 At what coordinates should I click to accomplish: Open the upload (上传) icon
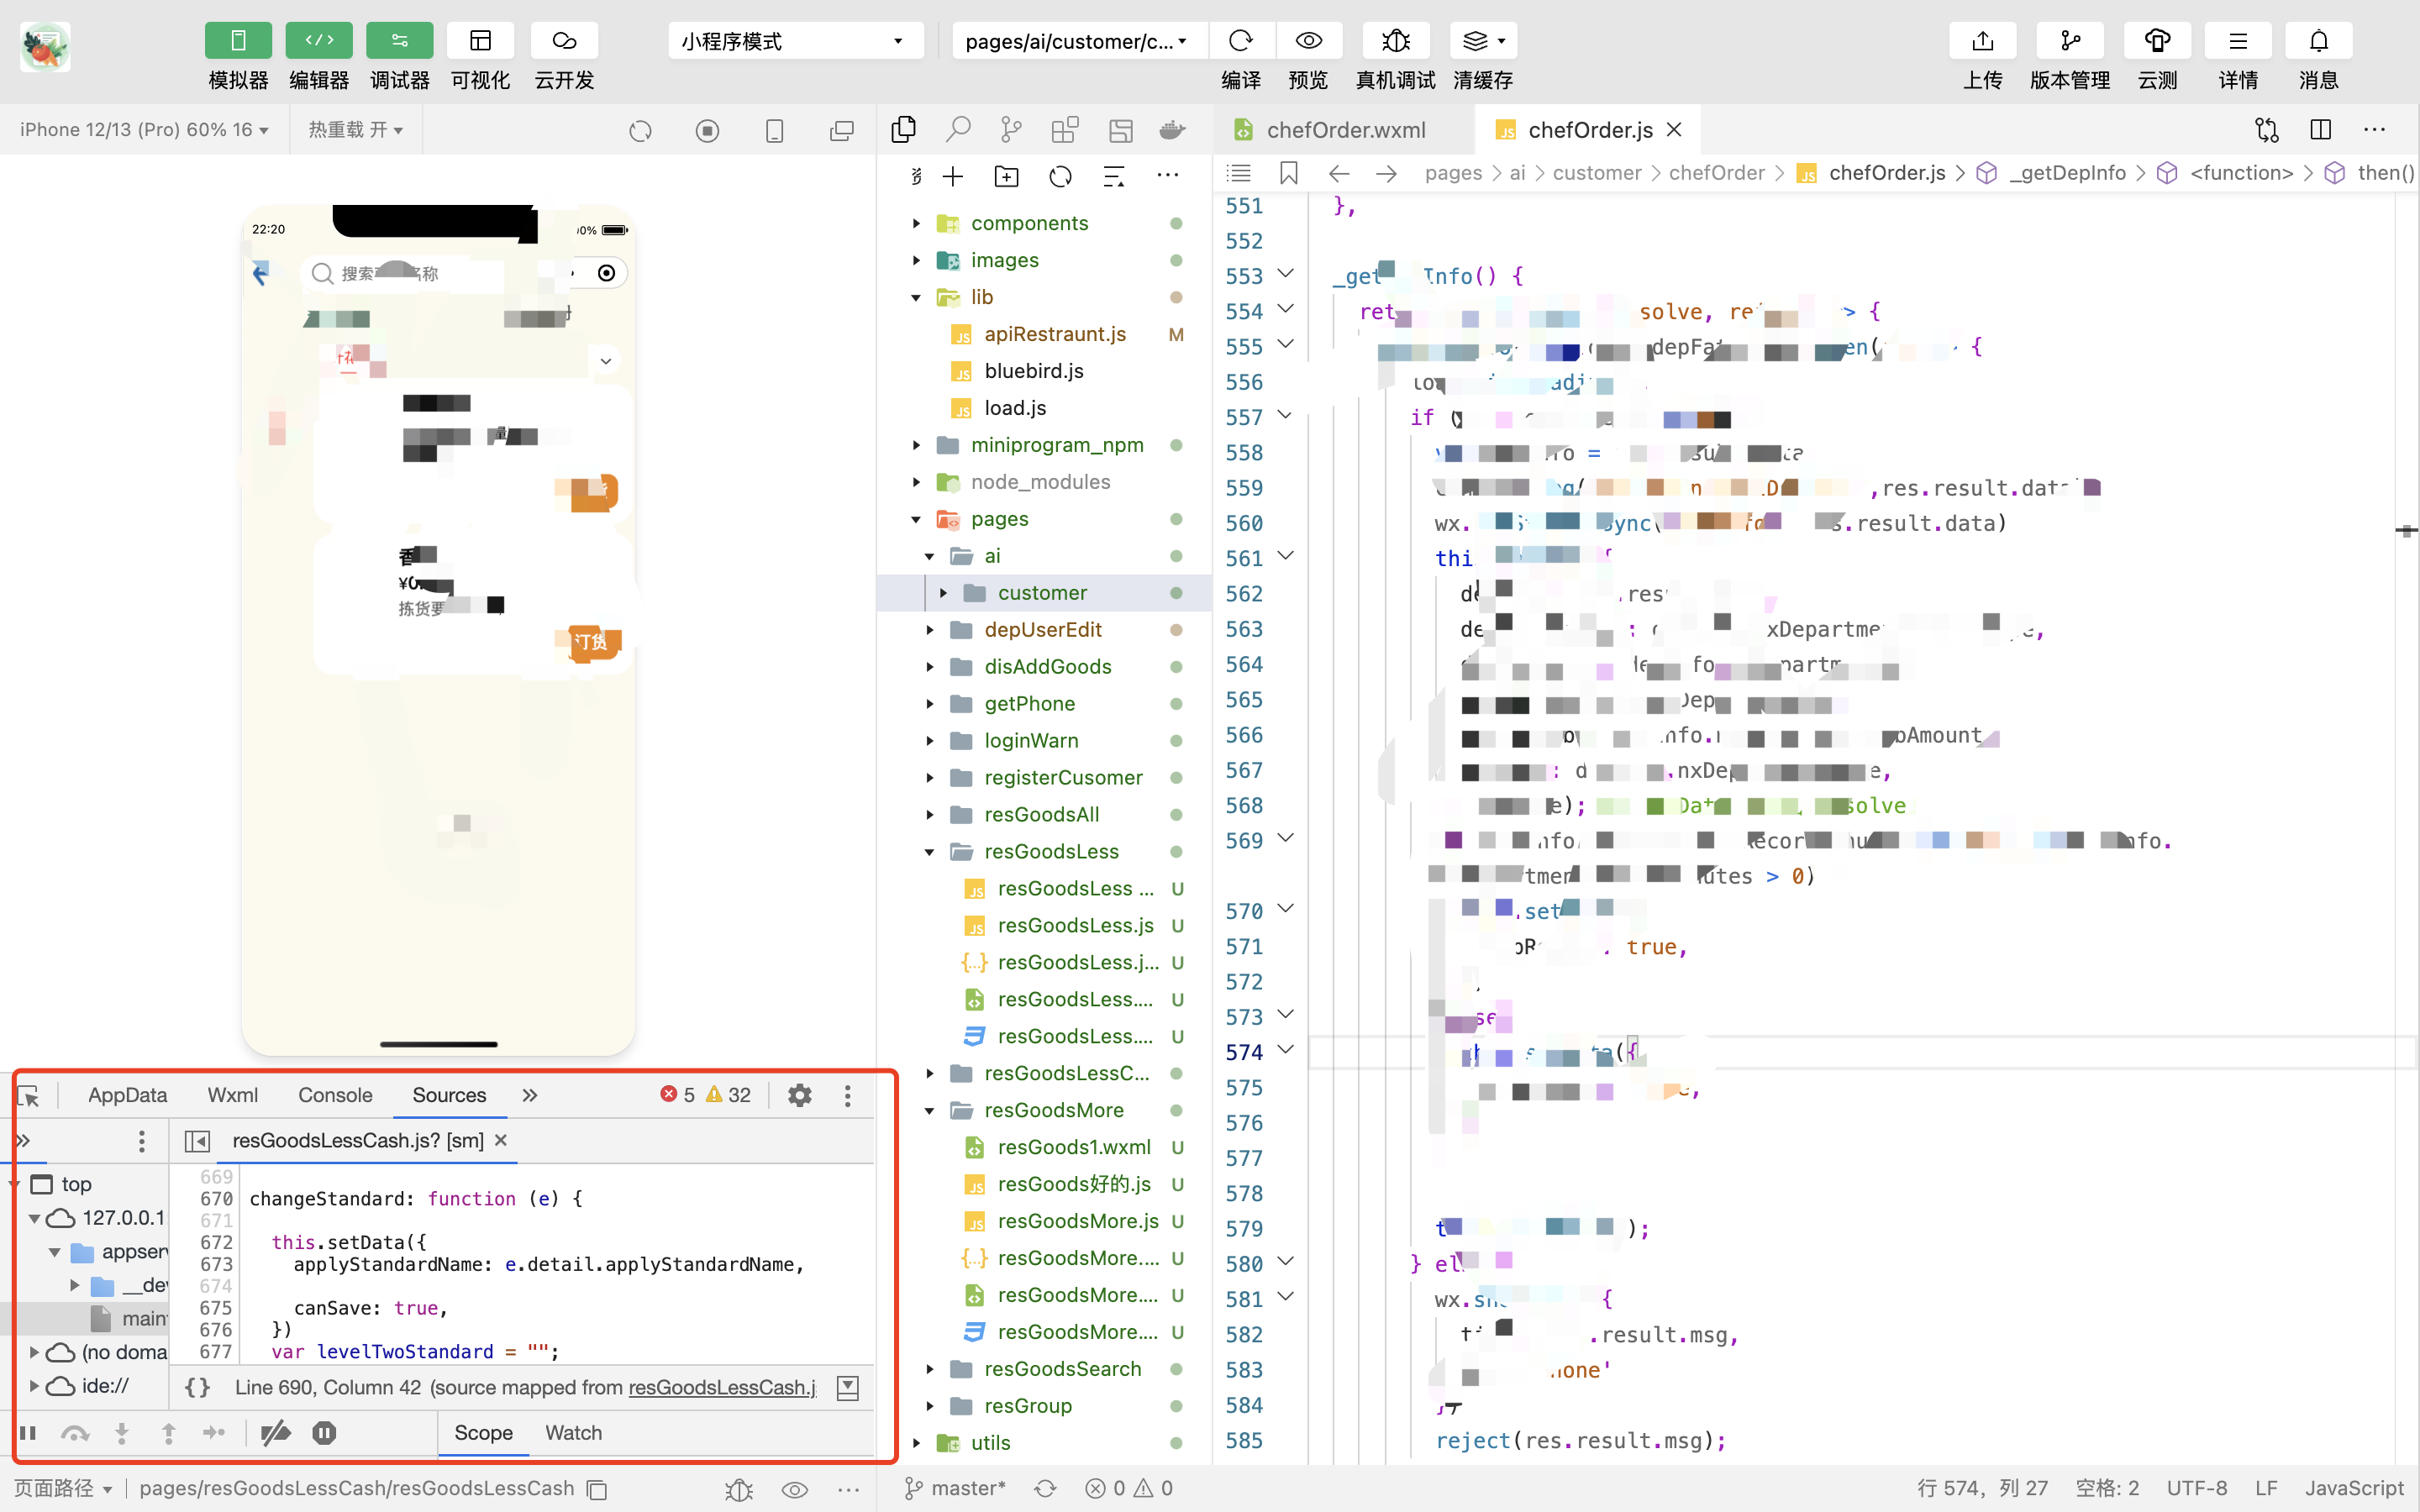tap(1982, 41)
